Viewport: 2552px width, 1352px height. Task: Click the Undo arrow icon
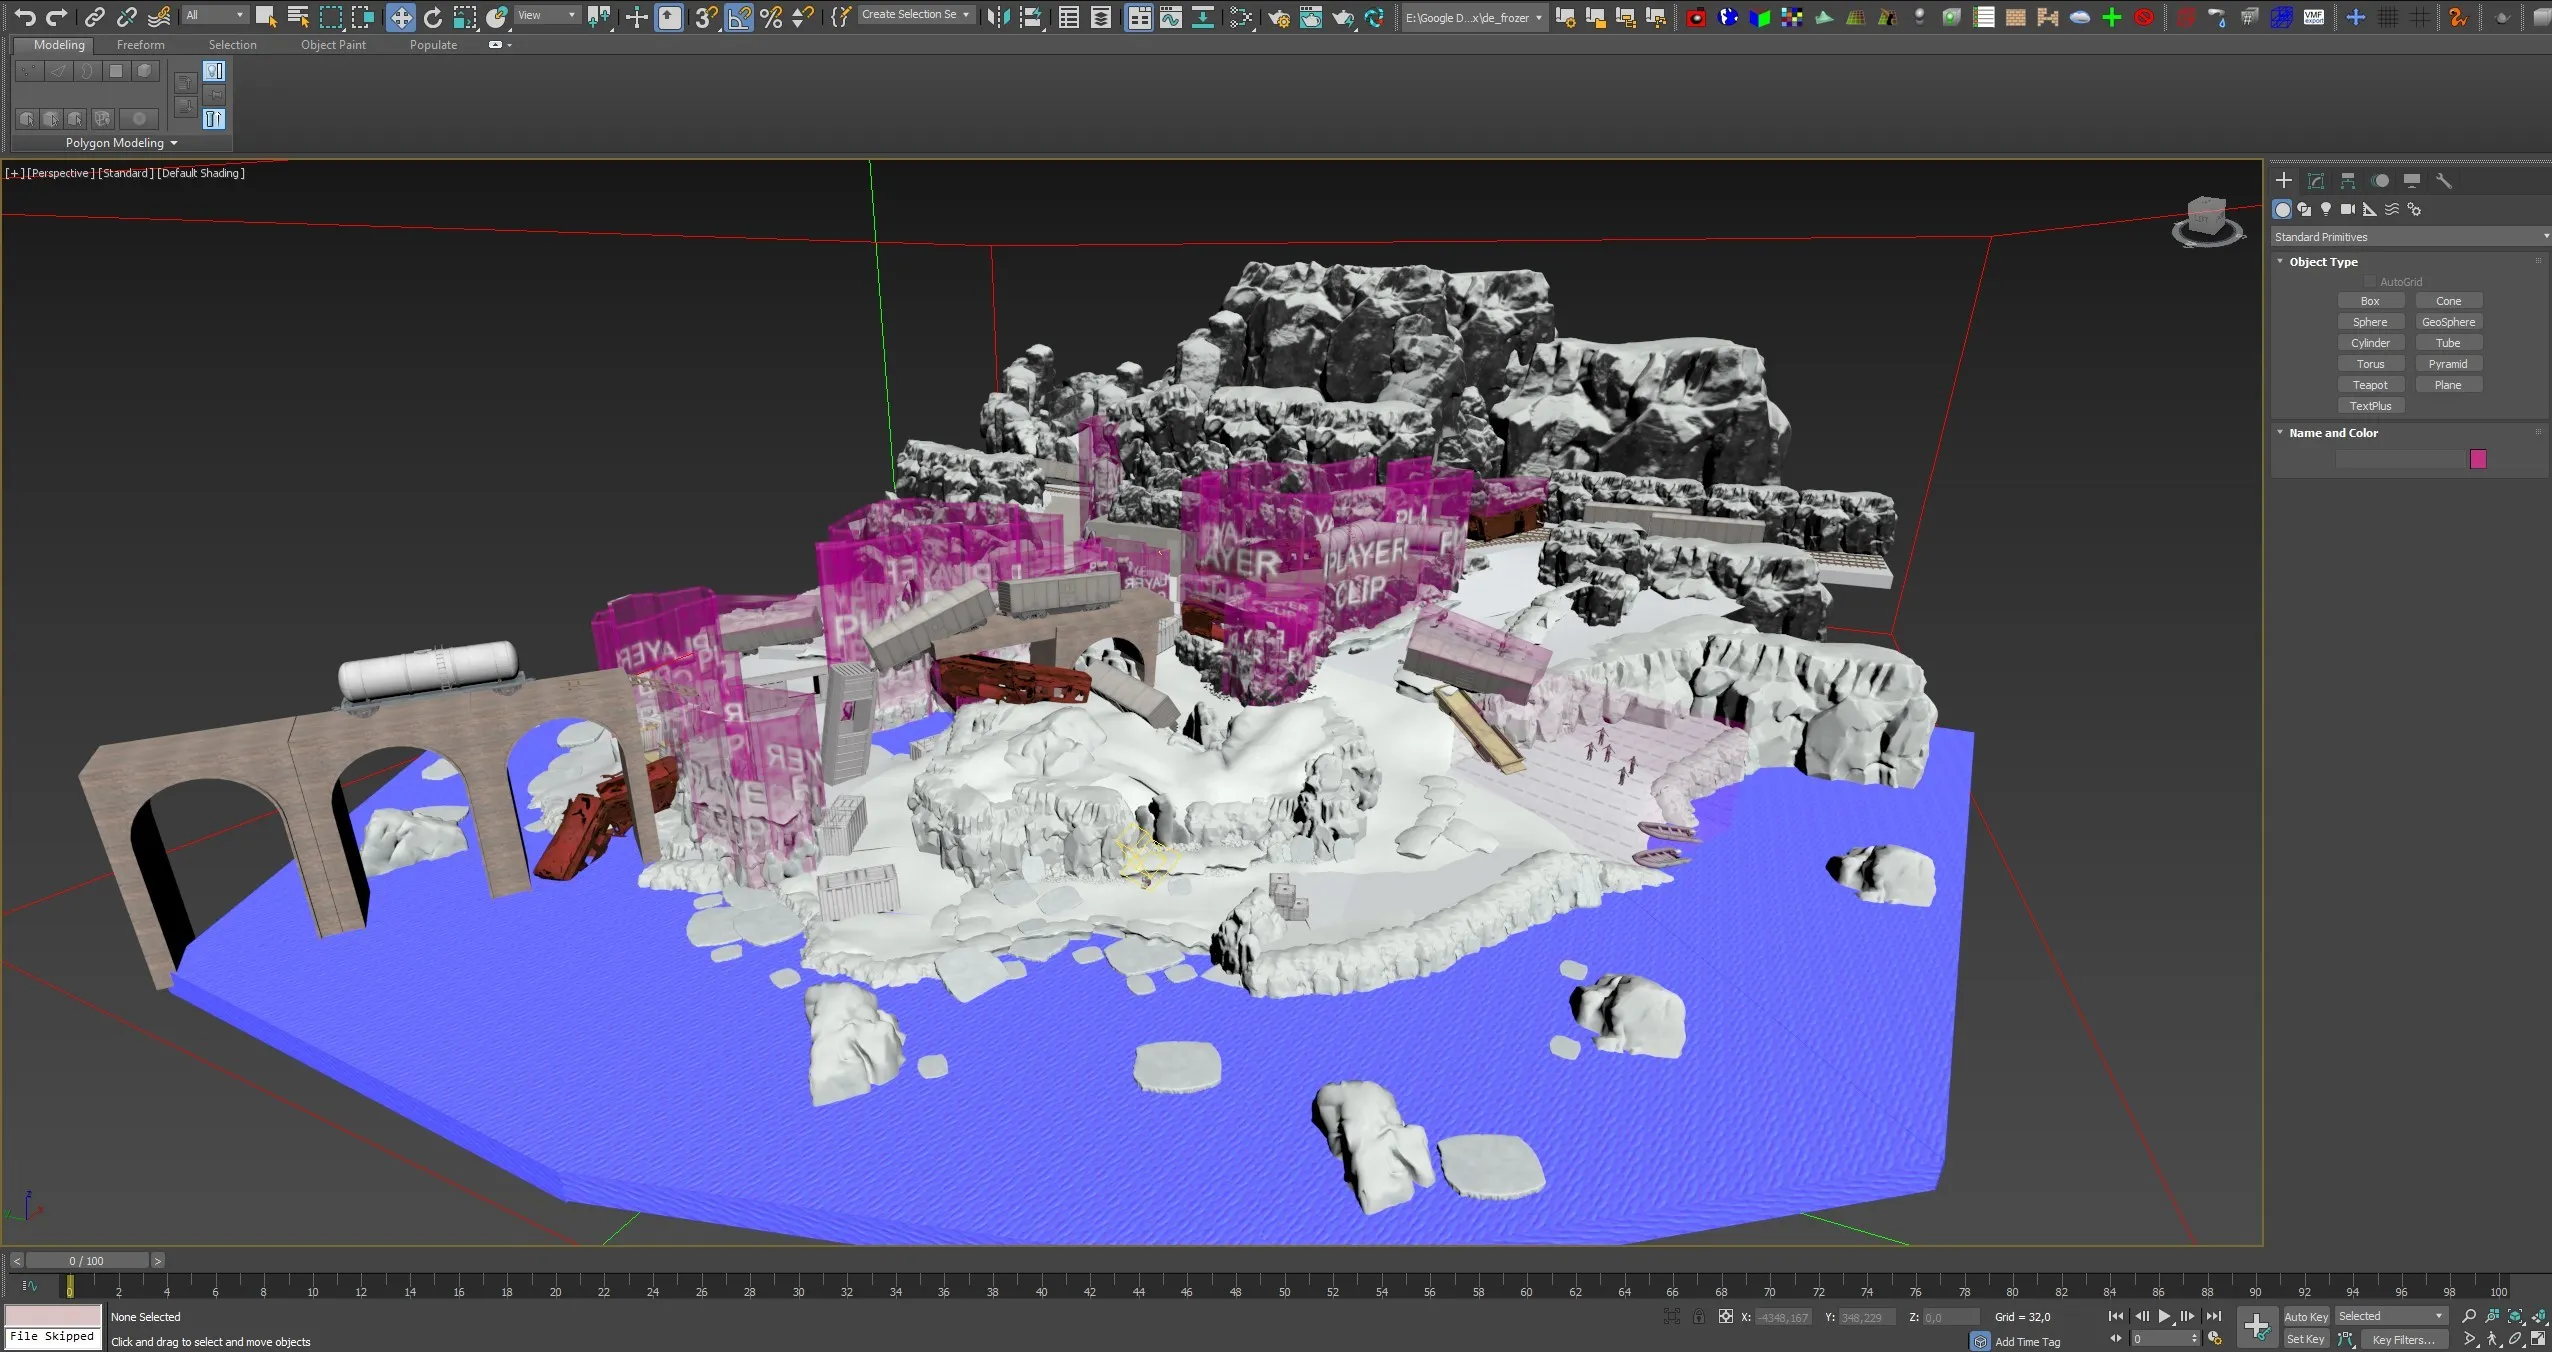pos(24,16)
